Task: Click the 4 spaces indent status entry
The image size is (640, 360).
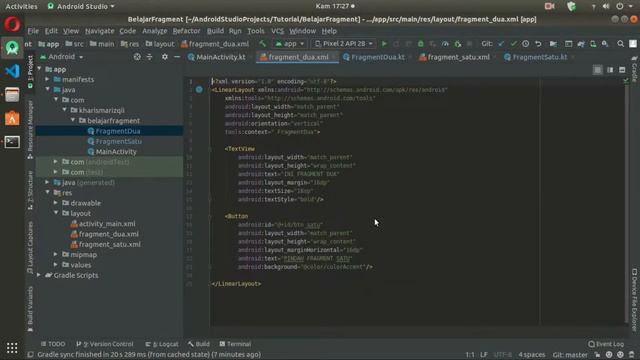Action: [531, 355]
